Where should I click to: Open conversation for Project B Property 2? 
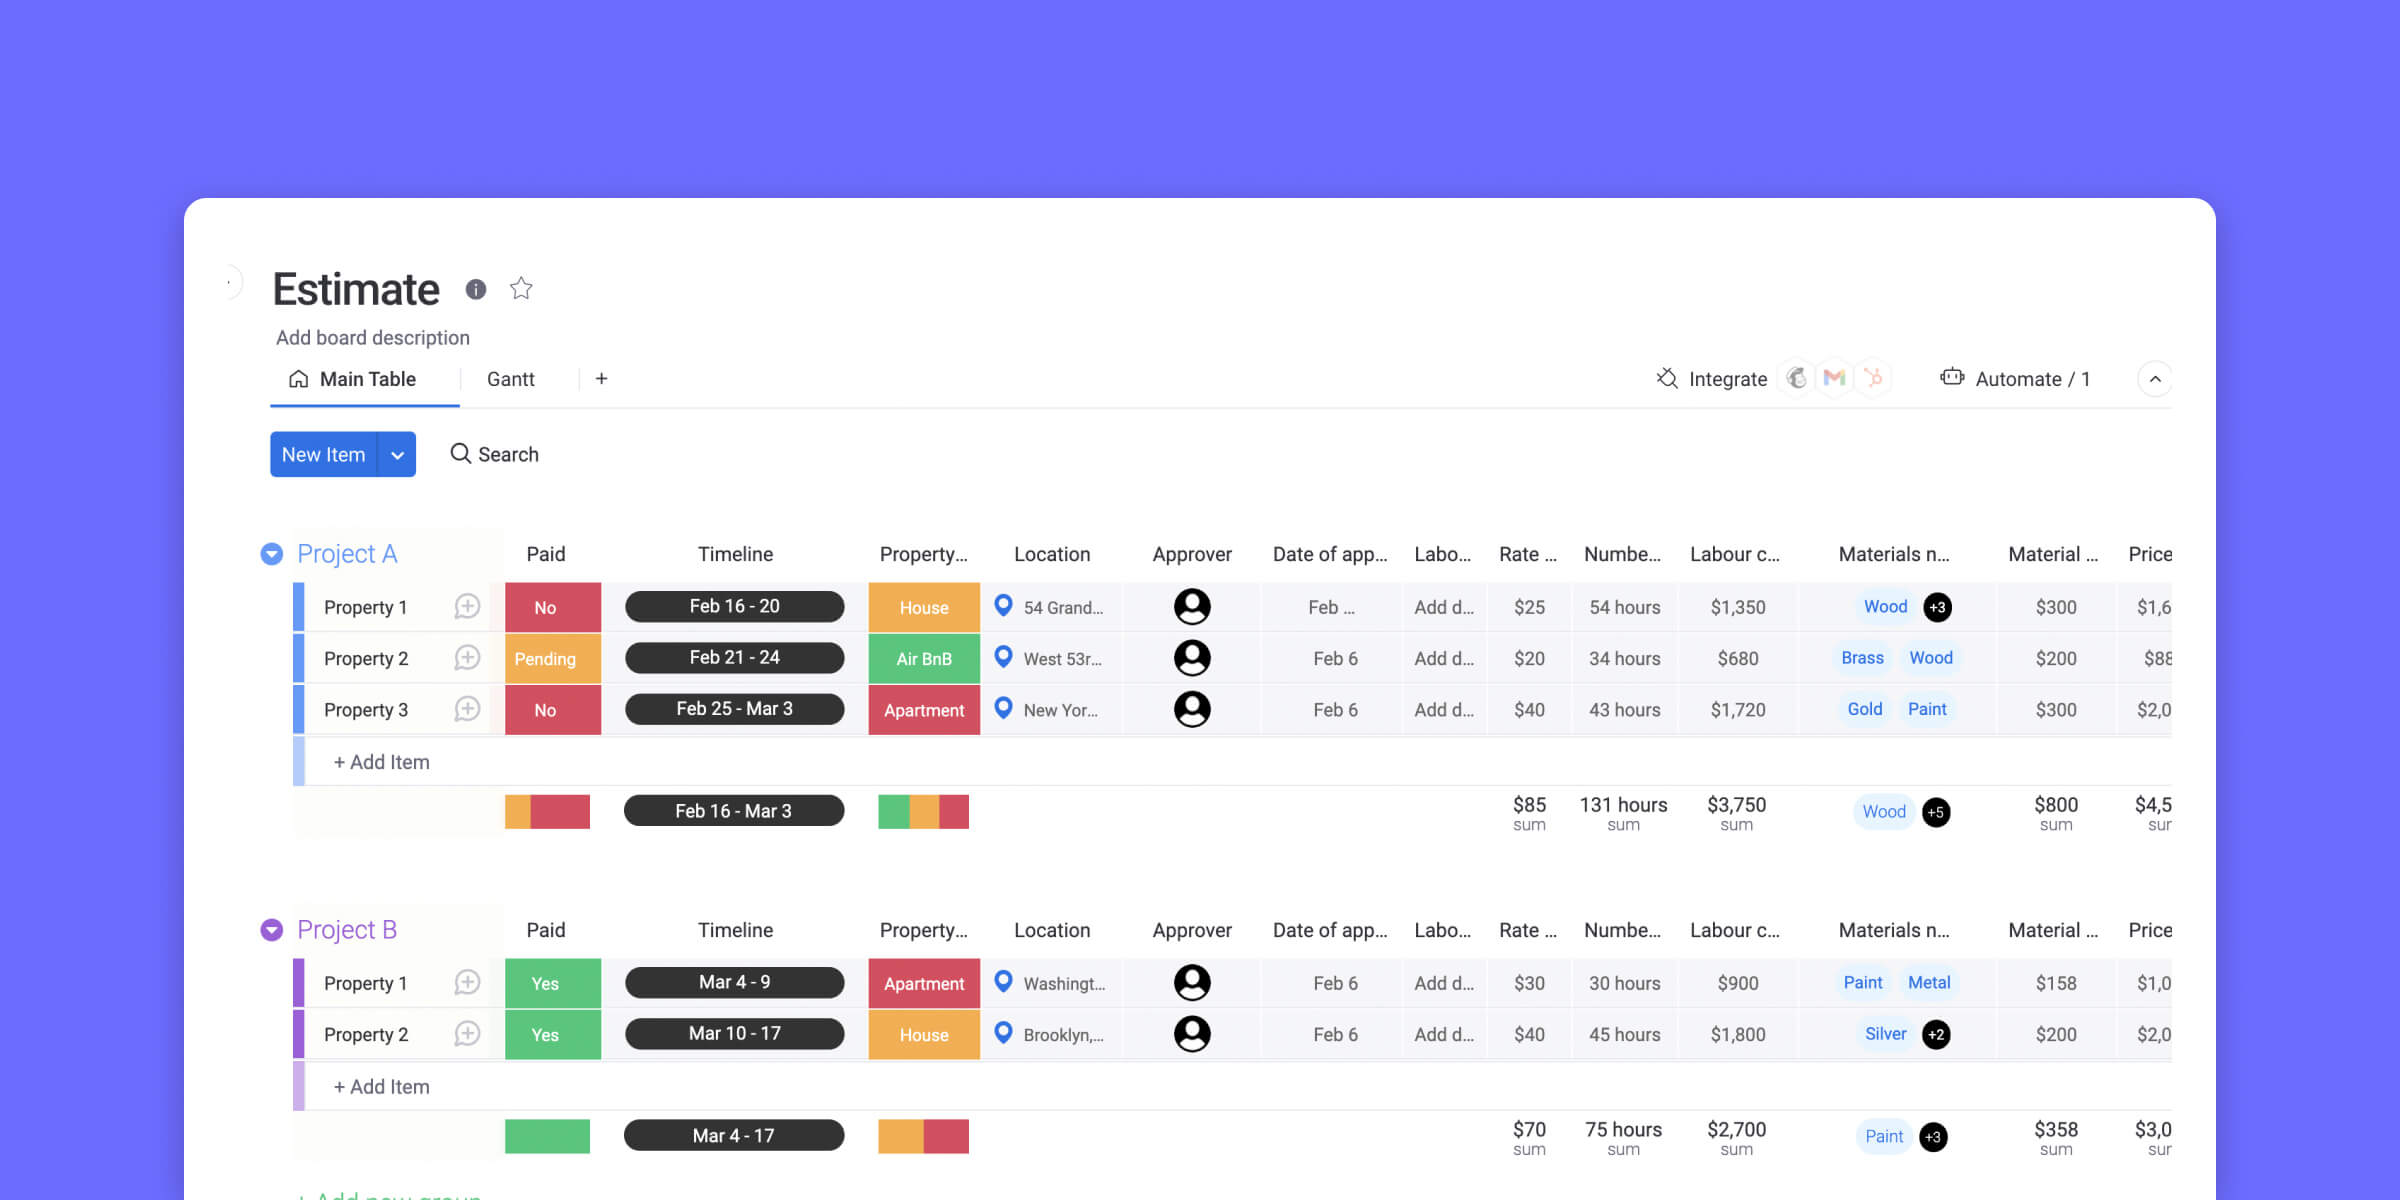[467, 1034]
